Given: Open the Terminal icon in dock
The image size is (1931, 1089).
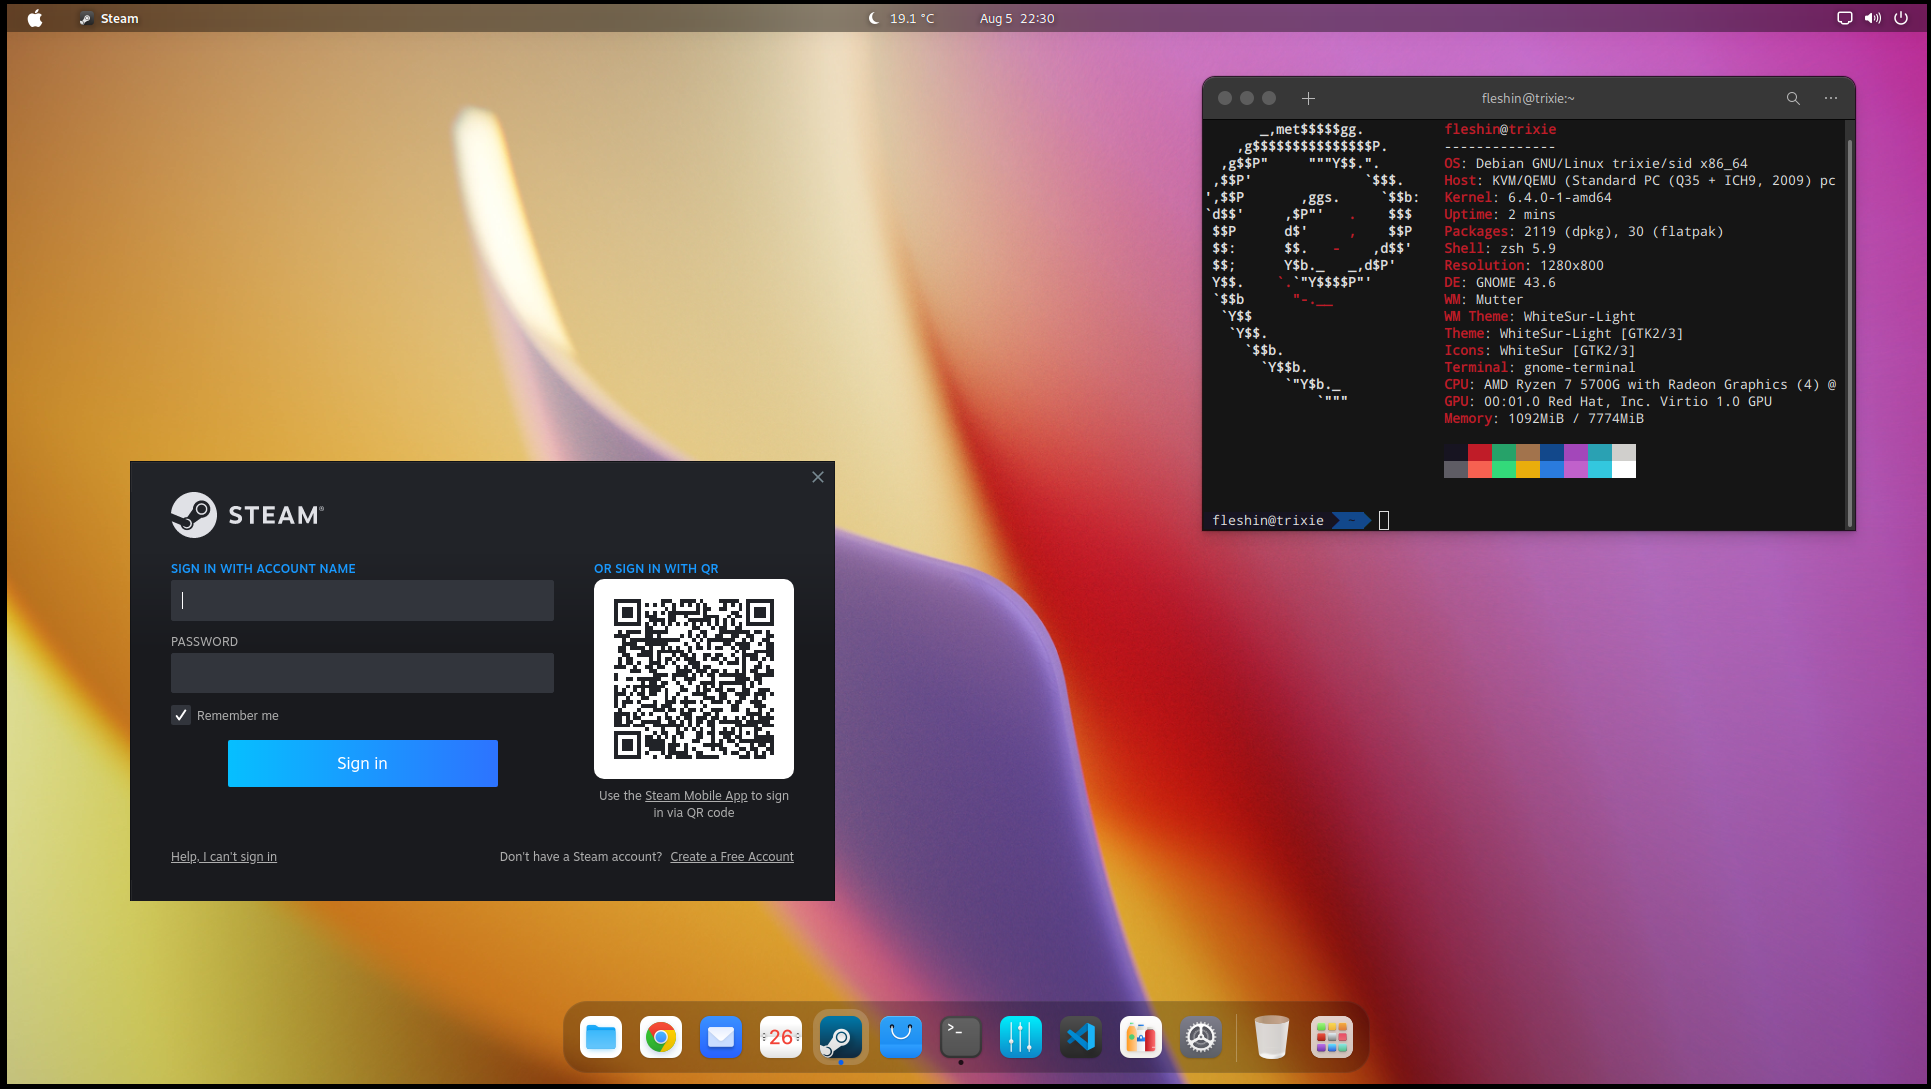Looking at the screenshot, I should pos(961,1037).
